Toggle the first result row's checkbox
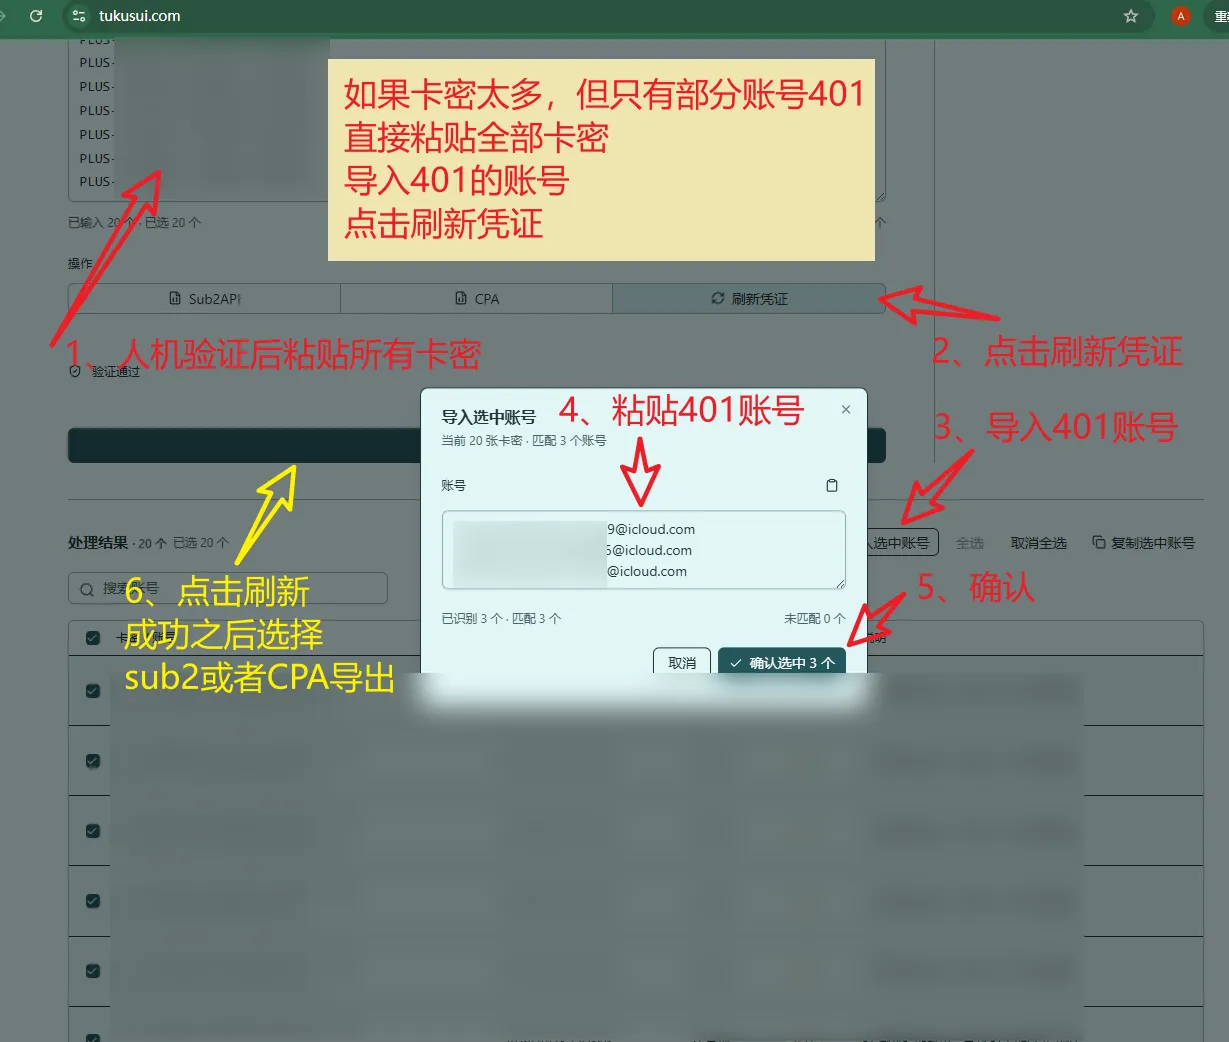 click(x=93, y=691)
